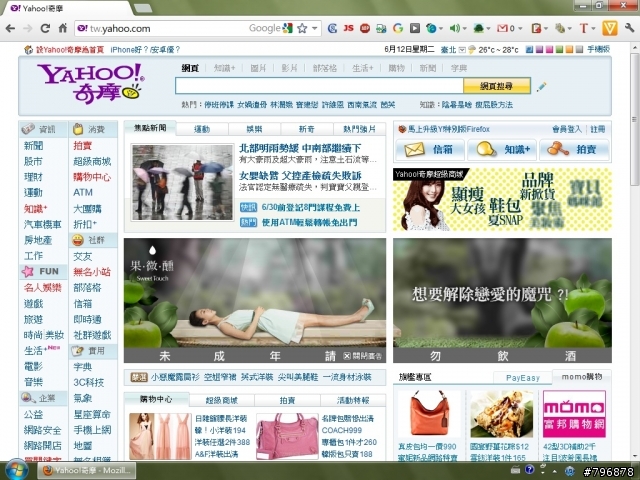The width and height of the screenshot is (640, 480).
Task: Select the 圖片 search category tab
Action: tap(258, 68)
